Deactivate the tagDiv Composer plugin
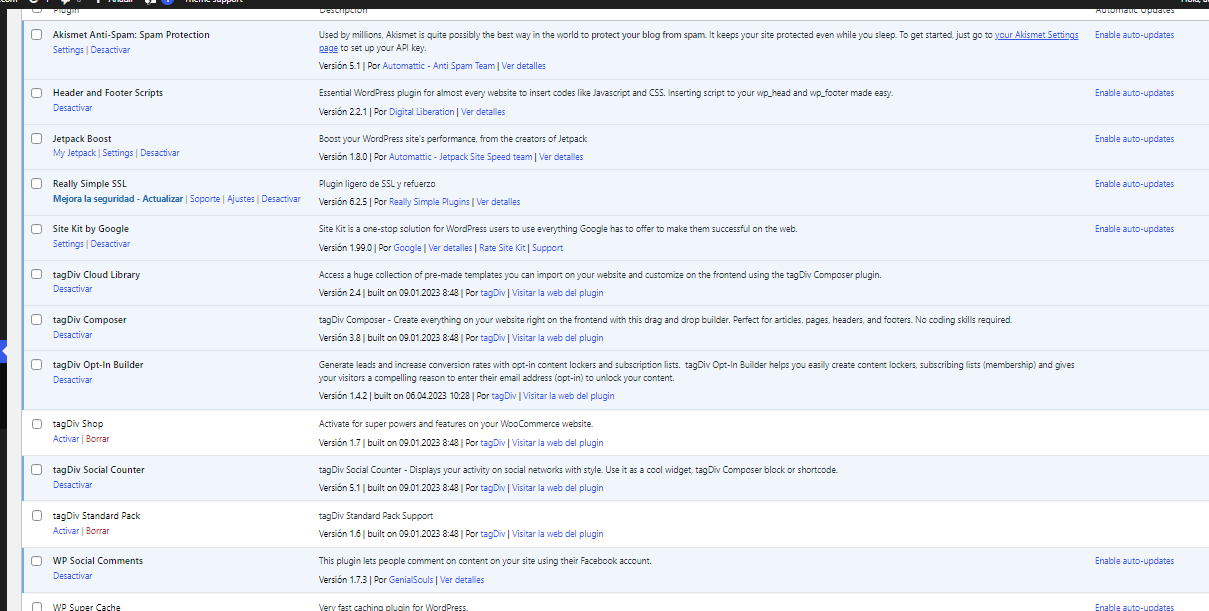This screenshot has height=611, width=1209. click(73, 335)
